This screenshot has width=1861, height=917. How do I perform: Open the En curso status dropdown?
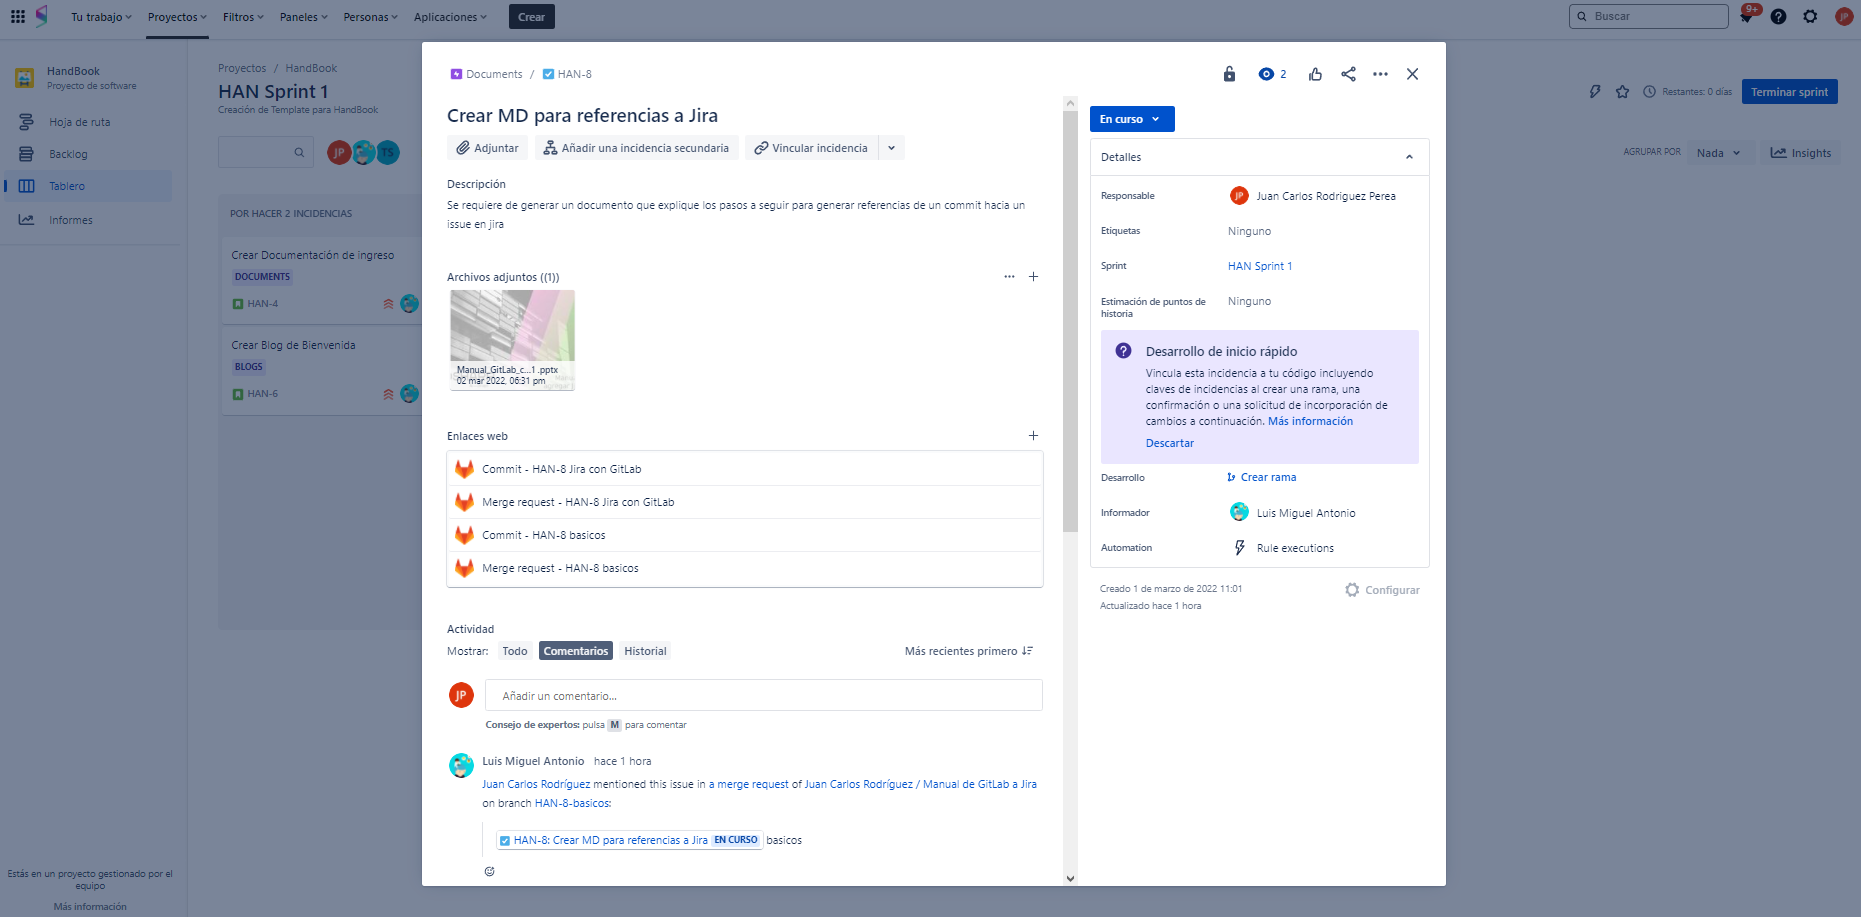pyautogui.click(x=1132, y=119)
